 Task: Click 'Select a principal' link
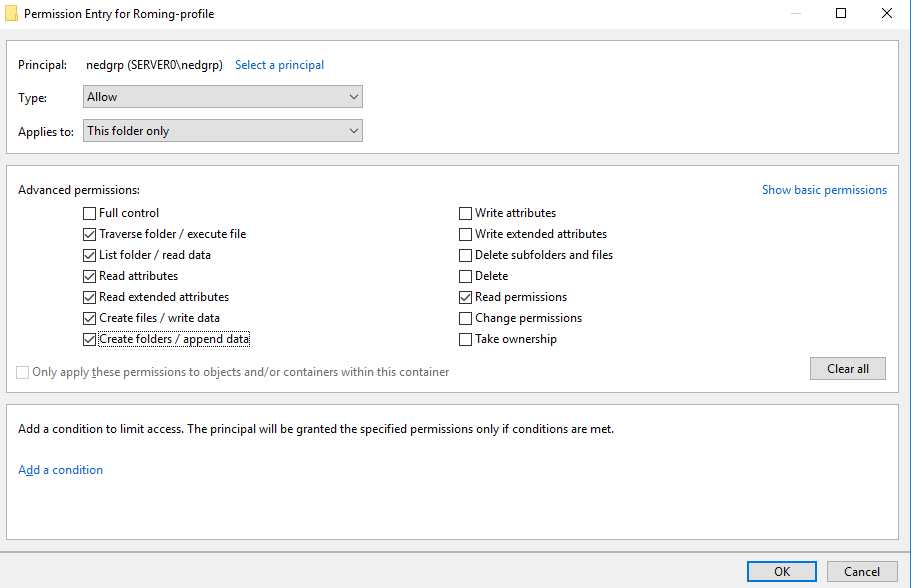pyautogui.click(x=279, y=65)
